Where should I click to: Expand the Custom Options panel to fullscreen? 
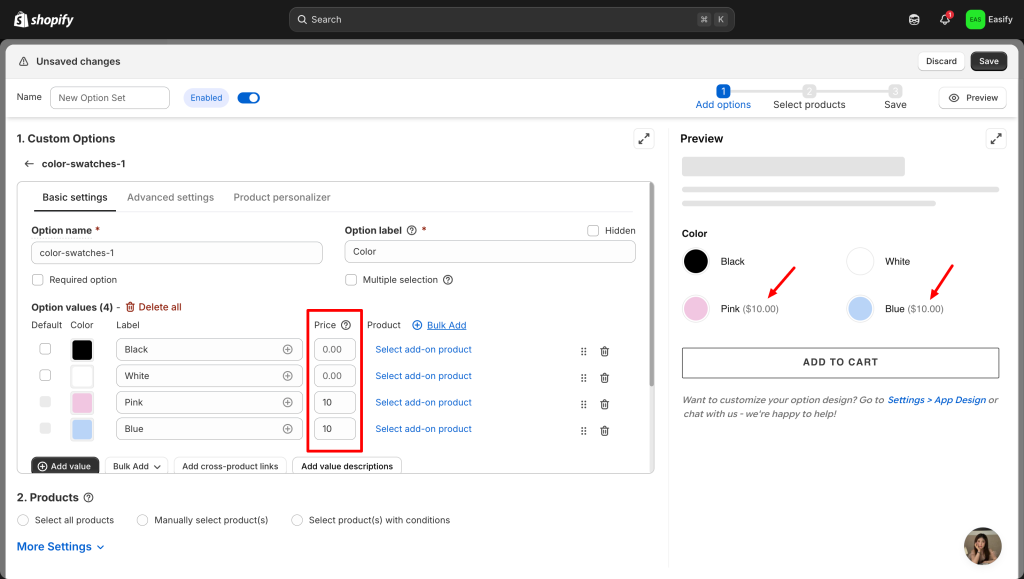[644, 139]
